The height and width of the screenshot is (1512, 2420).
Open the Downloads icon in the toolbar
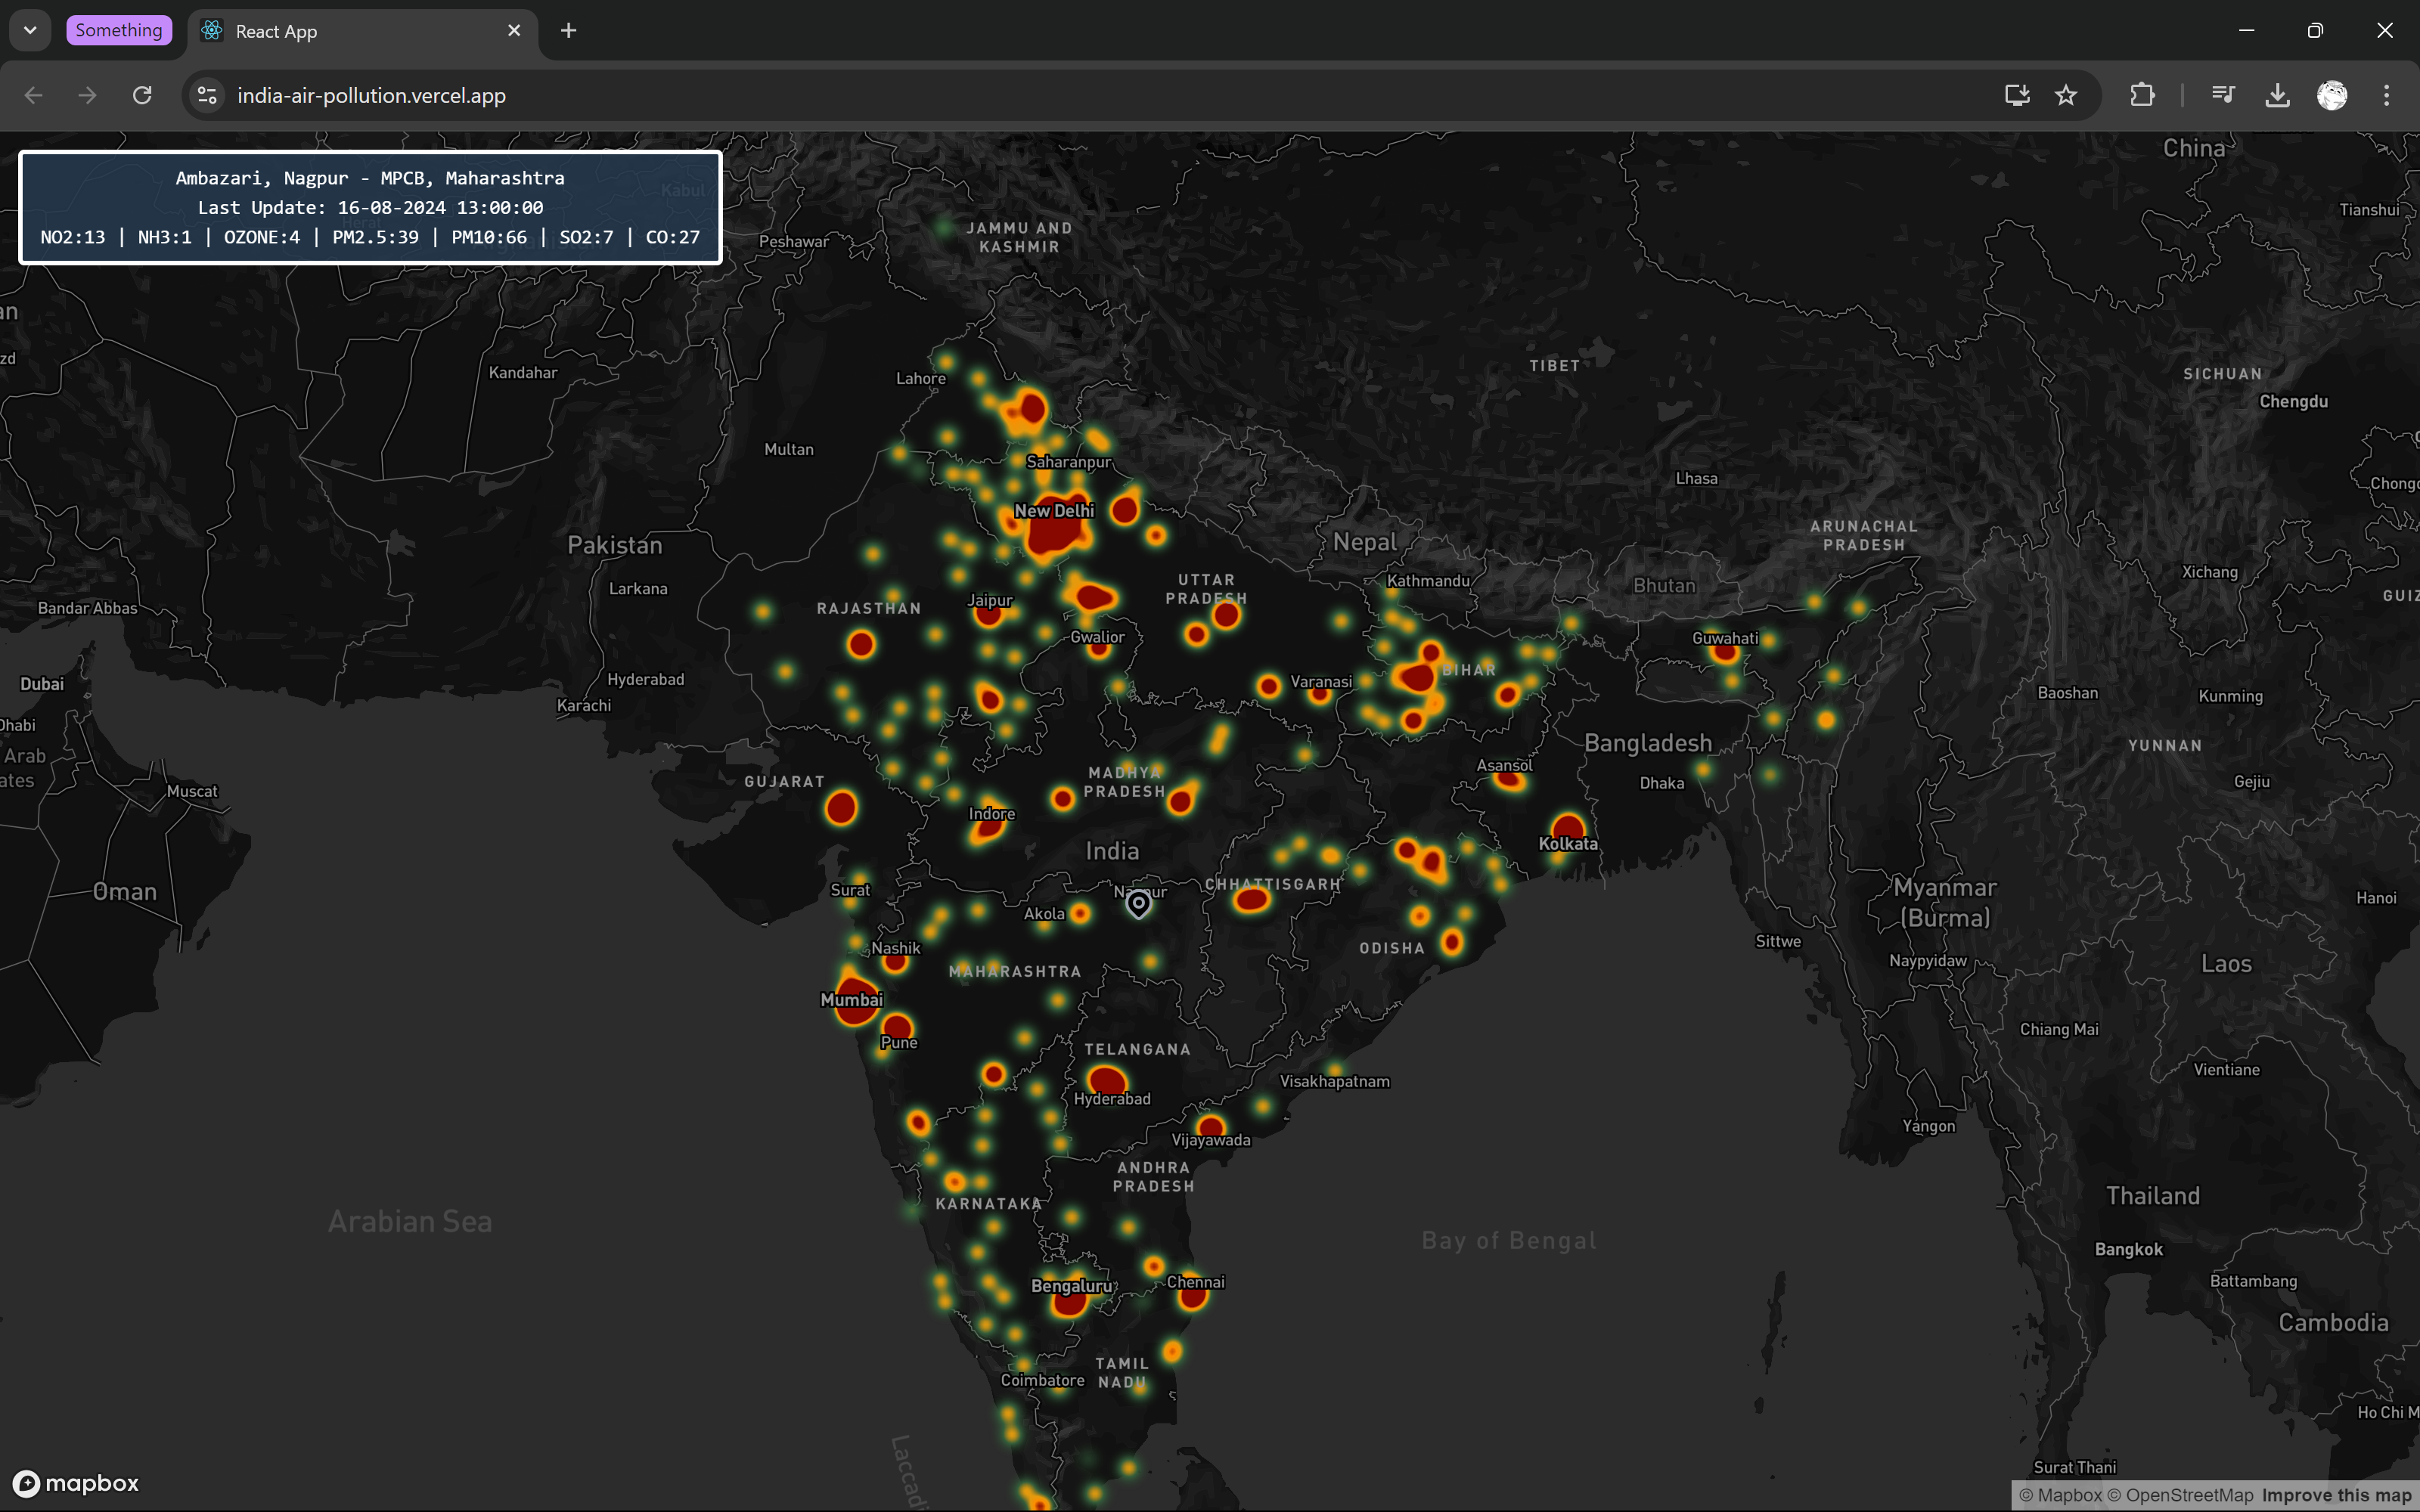2278,95
